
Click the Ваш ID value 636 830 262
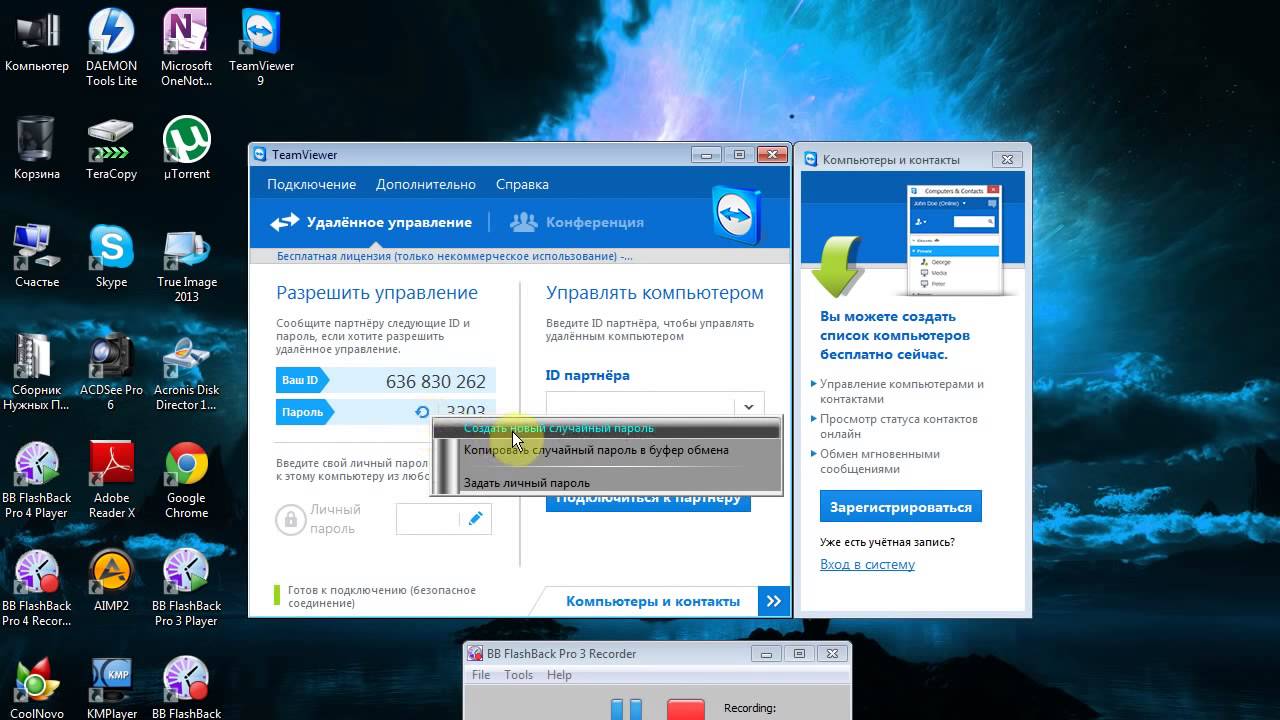(x=435, y=381)
